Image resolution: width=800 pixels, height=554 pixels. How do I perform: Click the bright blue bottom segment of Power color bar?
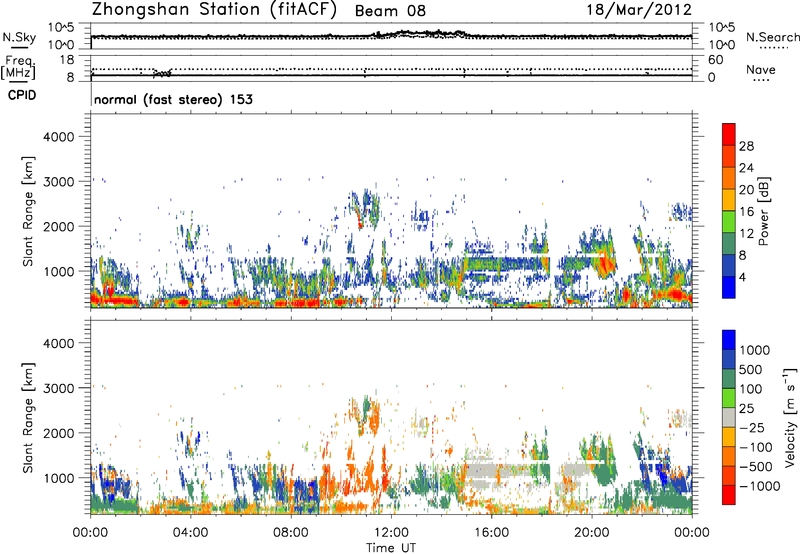[x=729, y=287]
